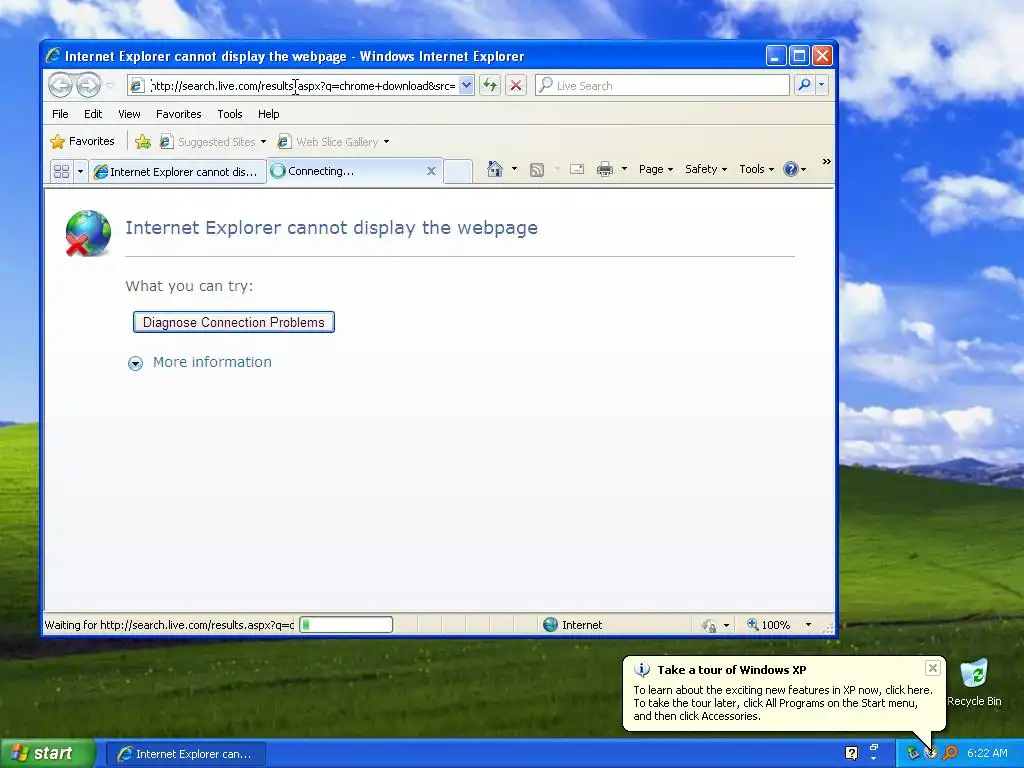Open the search provider options dropdown
This screenshot has width=1024, height=768.
click(822, 86)
